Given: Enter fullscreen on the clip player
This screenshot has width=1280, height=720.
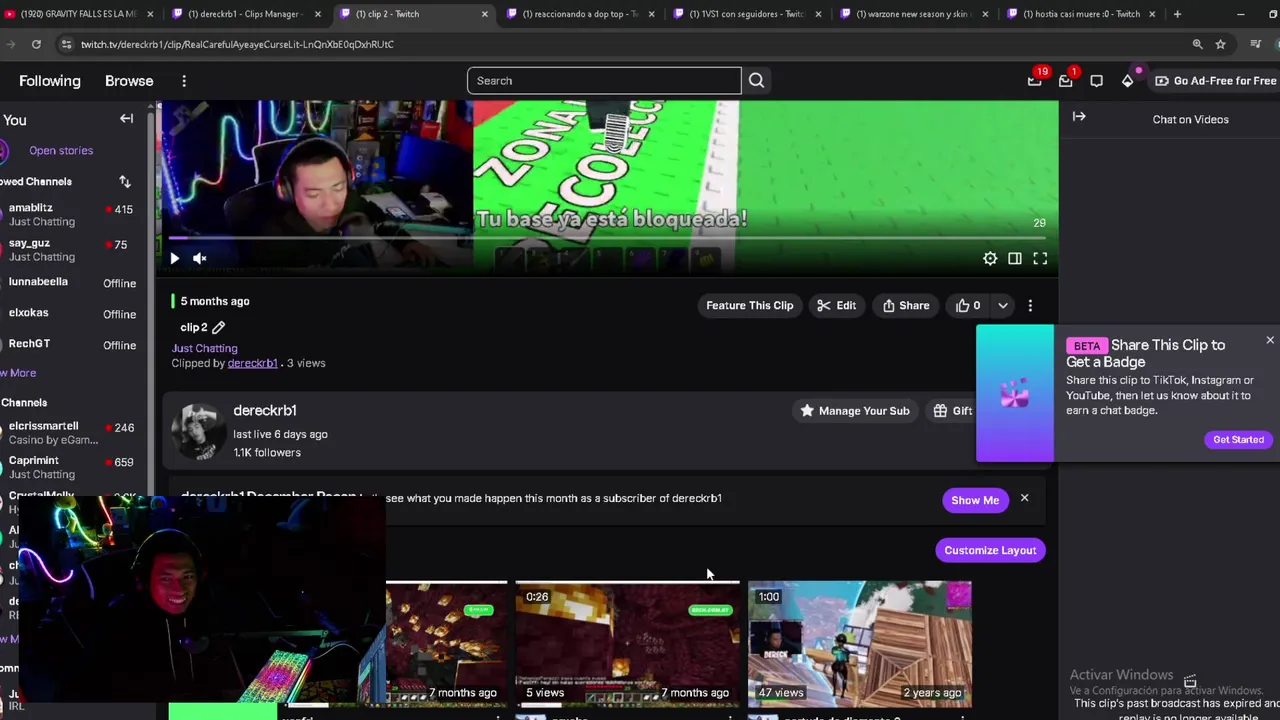Looking at the screenshot, I should pyautogui.click(x=1040, y=258).
